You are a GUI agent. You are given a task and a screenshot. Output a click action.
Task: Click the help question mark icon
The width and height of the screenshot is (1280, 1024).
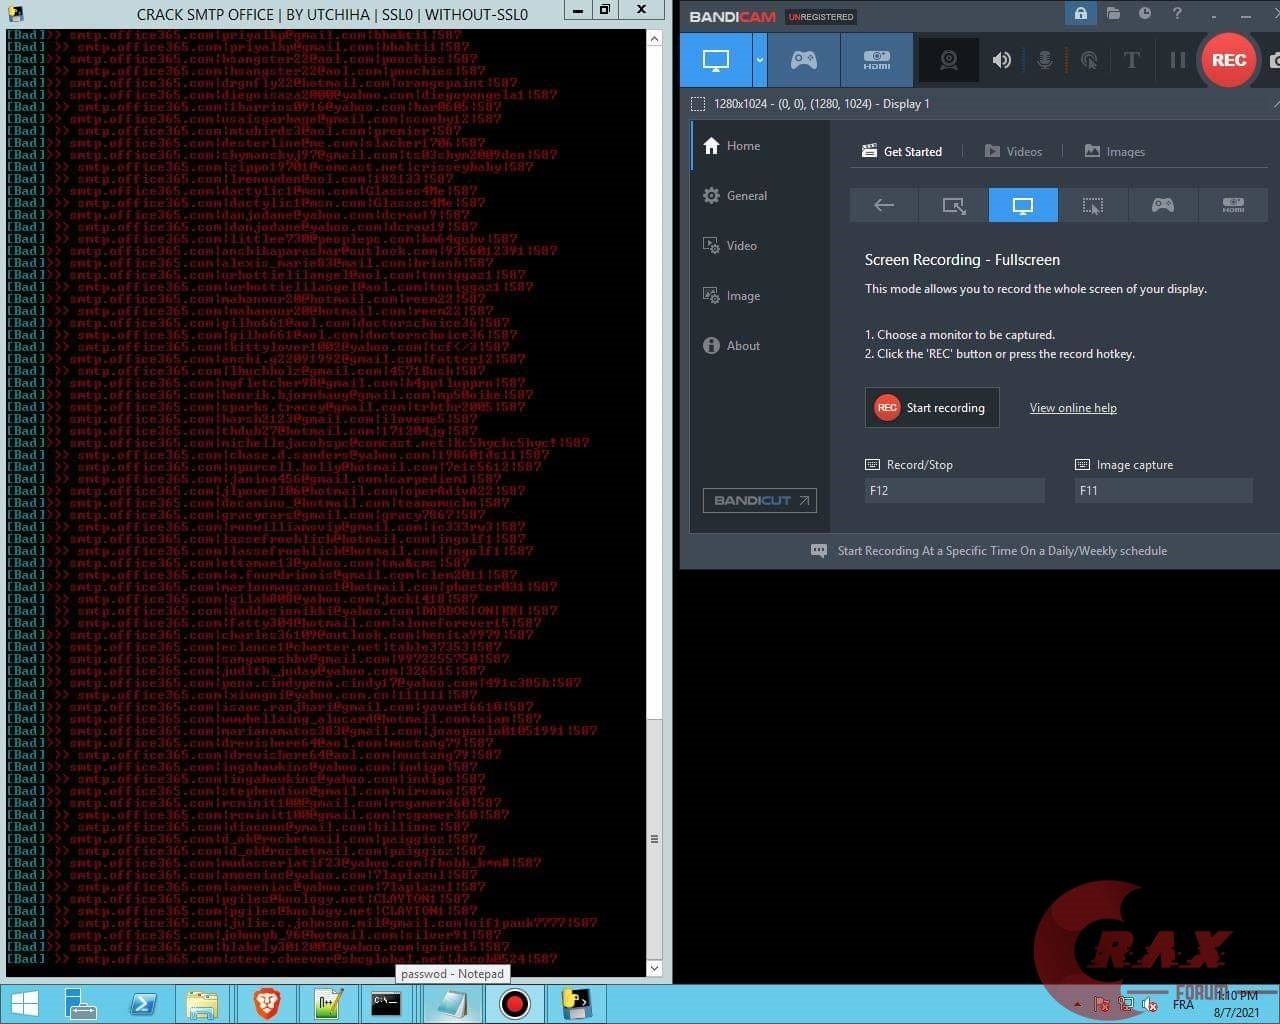coord(1177,14)
